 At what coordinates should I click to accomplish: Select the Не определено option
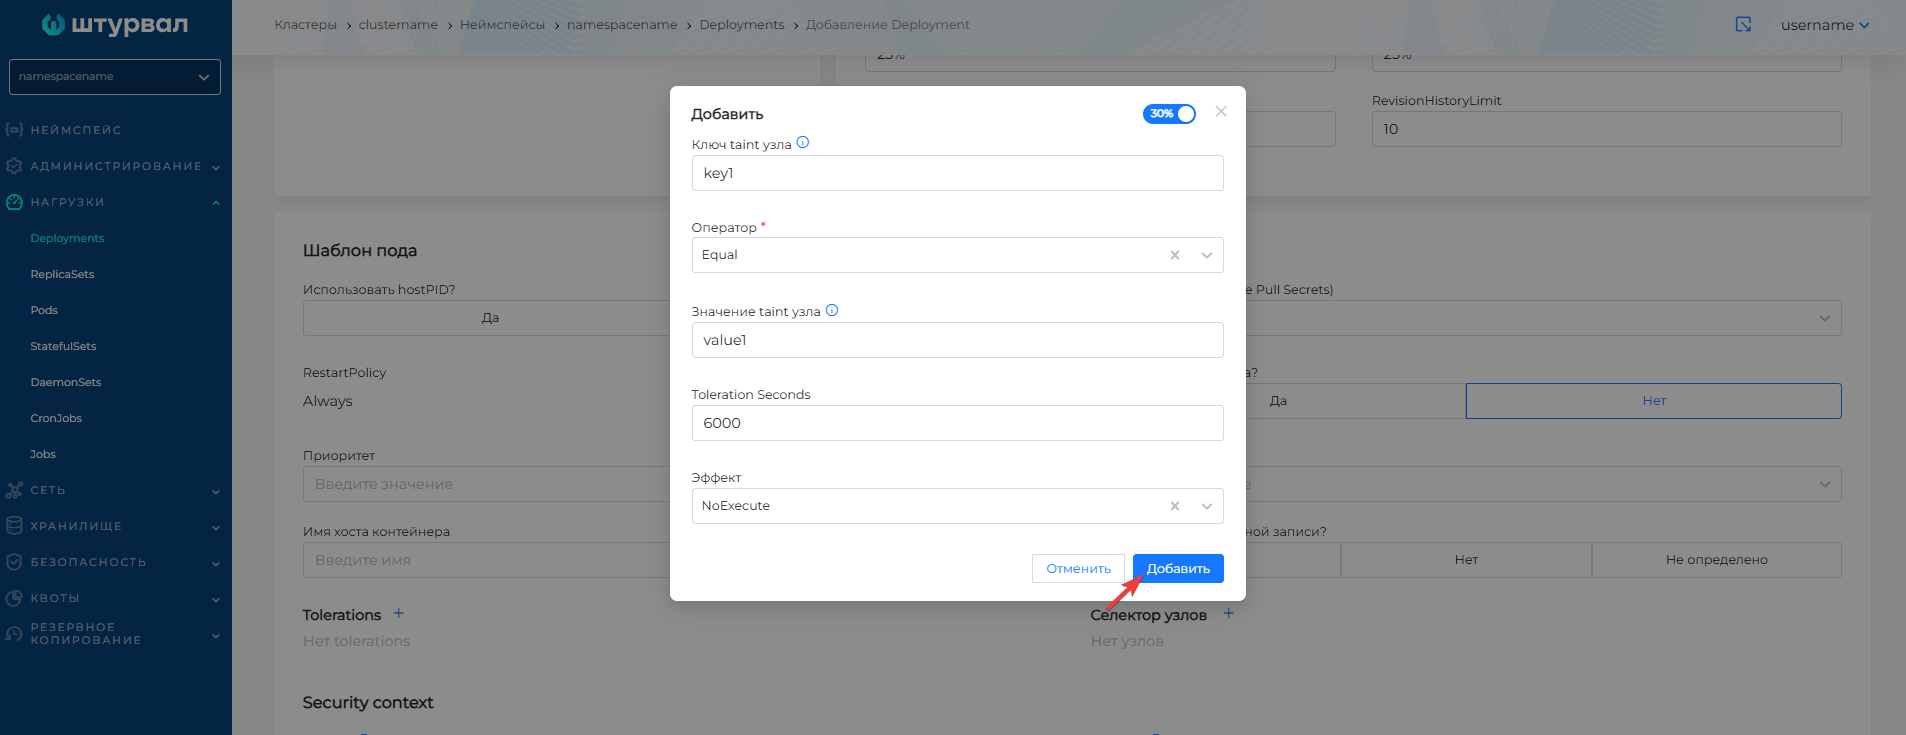click(1715, 560)
